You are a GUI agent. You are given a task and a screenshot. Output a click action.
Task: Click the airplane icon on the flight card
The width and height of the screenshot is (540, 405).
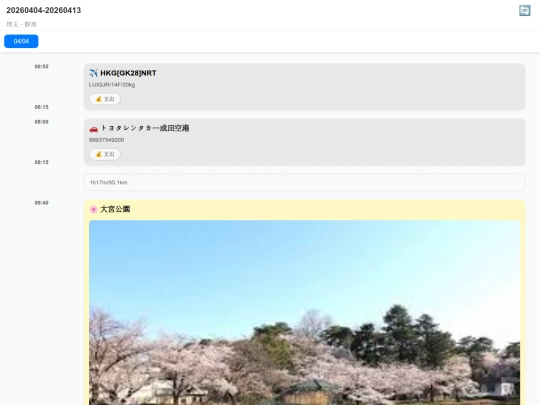[94, 73]
